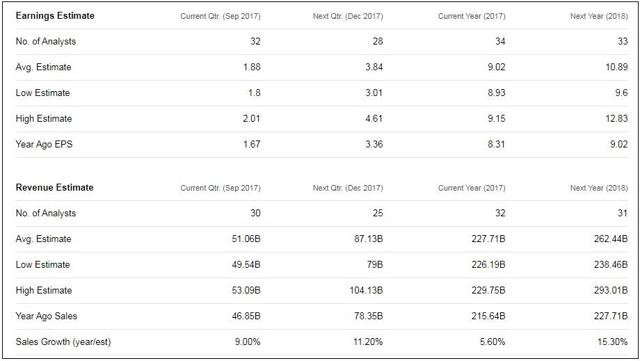Select earnings Next Qtr. (Dec 2017) column header
Screen dimensions: 640x361
[348, 16]
